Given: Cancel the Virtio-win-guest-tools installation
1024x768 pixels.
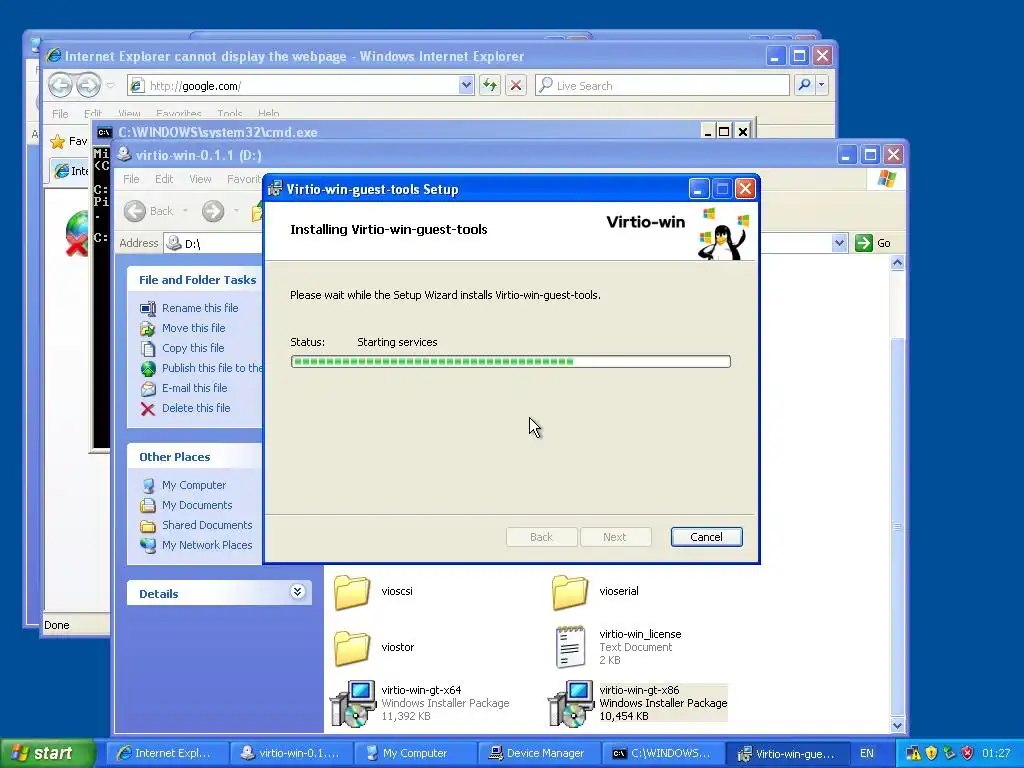Looking at the screenshot, I should coord(706,537).
